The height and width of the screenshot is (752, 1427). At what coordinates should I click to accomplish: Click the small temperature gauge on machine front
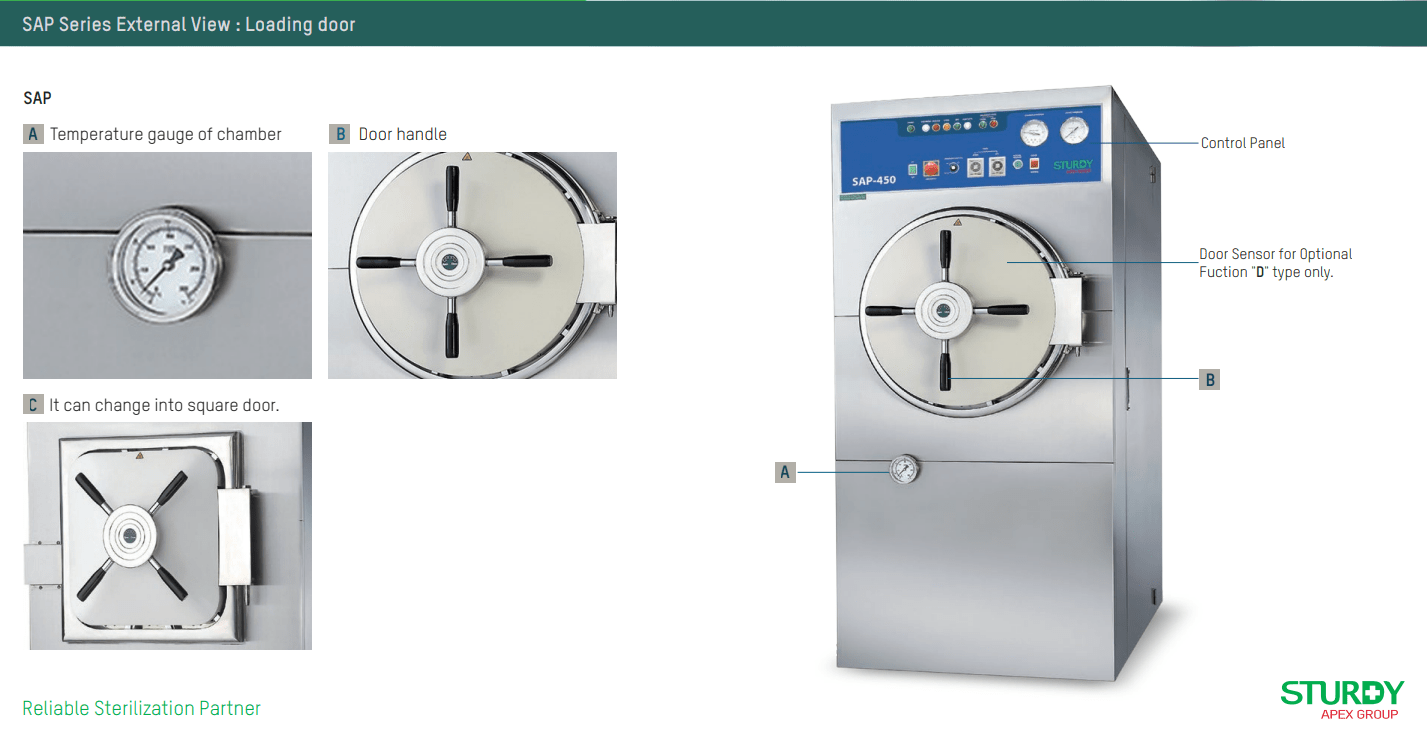click(903, 469)
